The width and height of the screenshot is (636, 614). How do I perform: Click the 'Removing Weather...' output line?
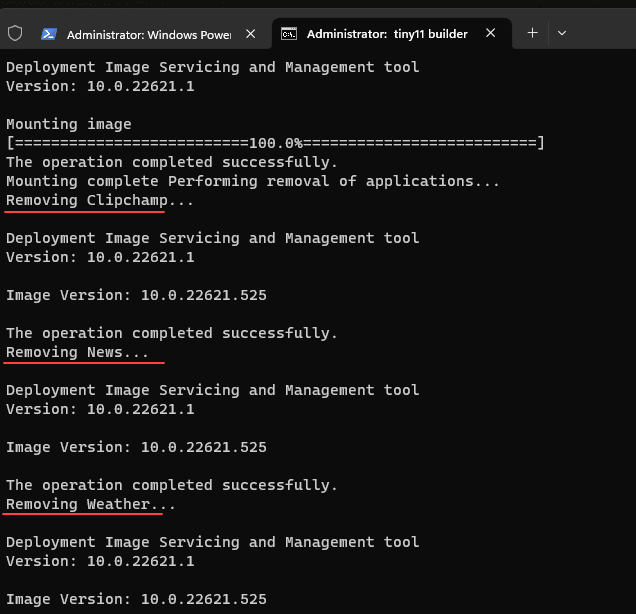point(90,504)
